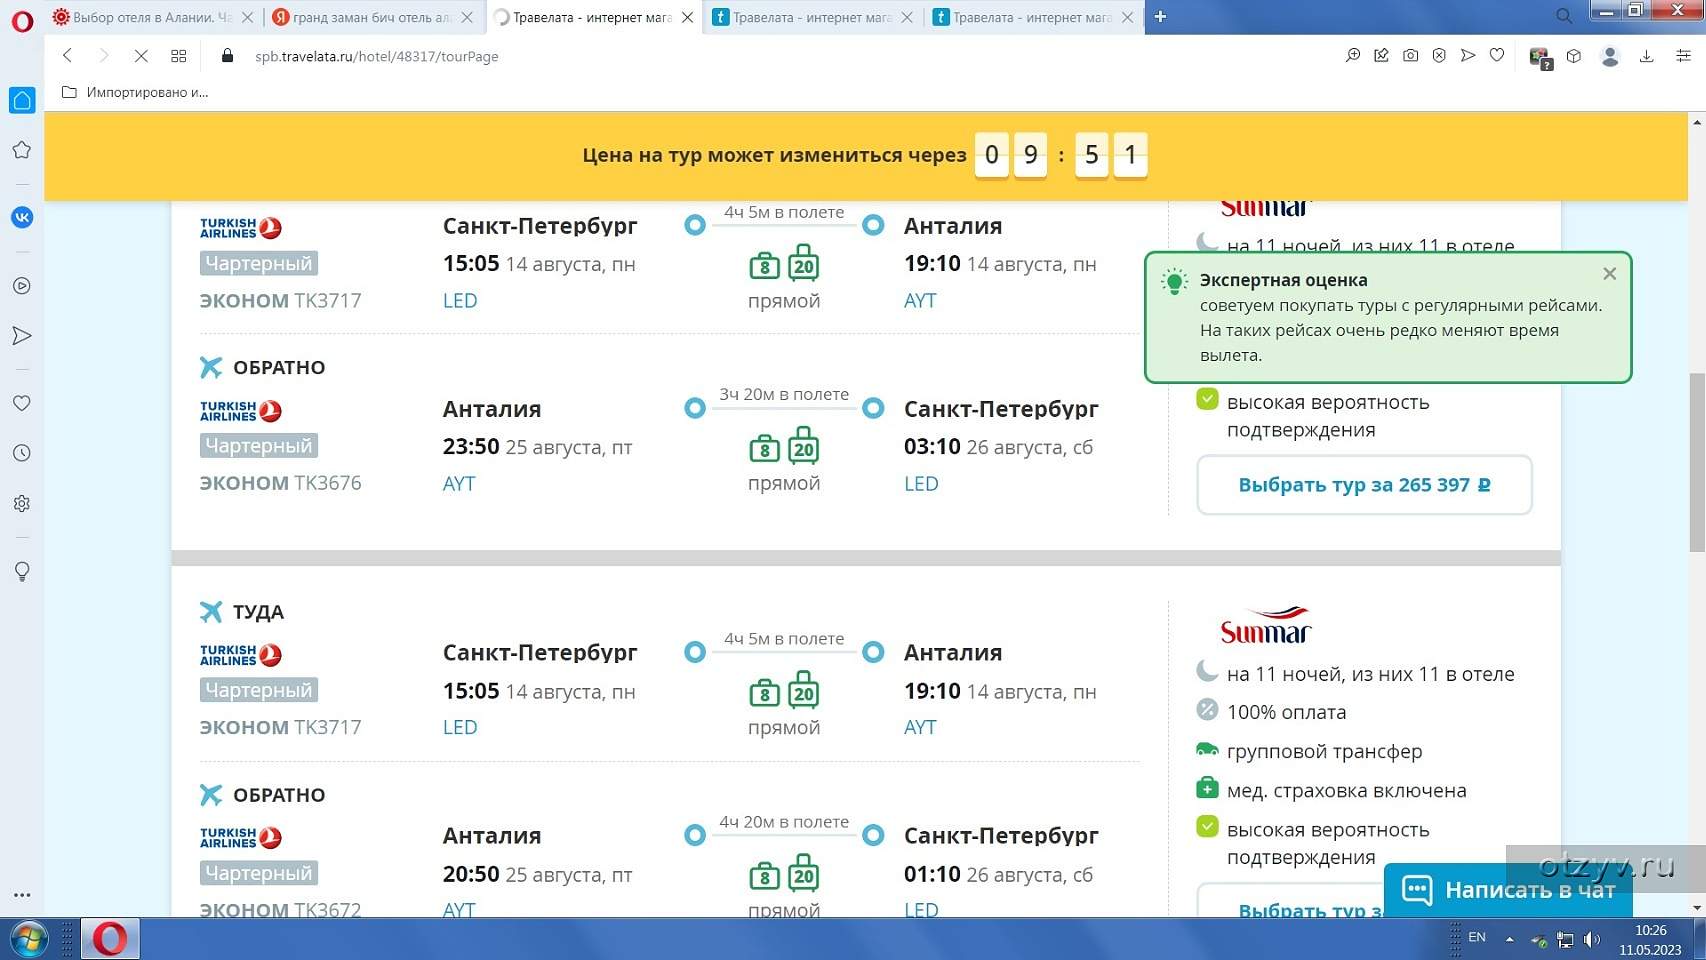Switch to the second Травелата tab
The image size is (1706, 960).
click(812, 17)
